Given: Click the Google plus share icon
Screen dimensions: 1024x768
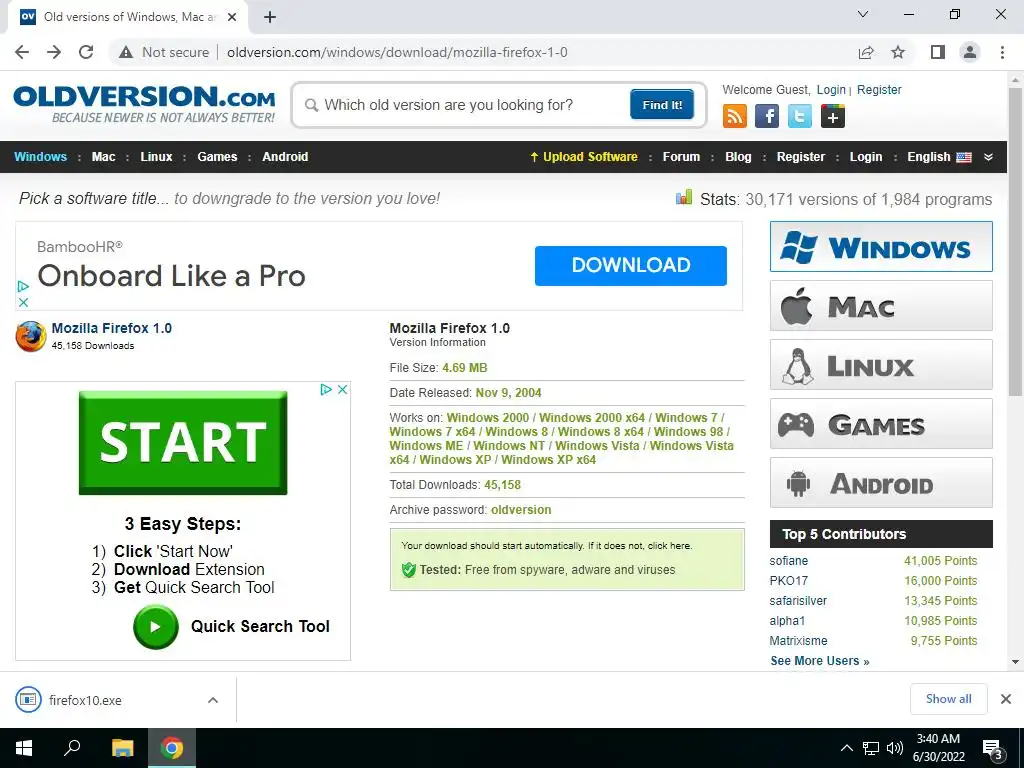Looking at the screenshot, I should (833, 117).
